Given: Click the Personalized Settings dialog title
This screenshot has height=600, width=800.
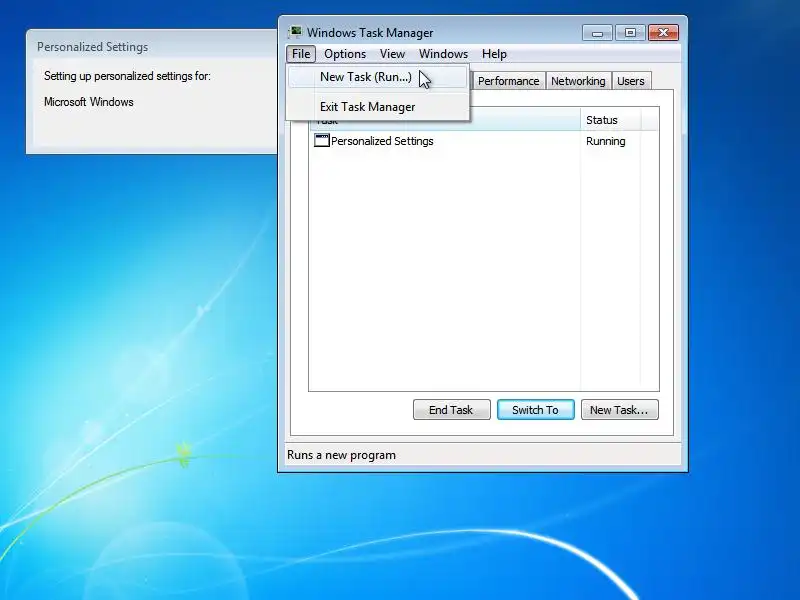Looking at the screenshot, I should coord(92,47).
